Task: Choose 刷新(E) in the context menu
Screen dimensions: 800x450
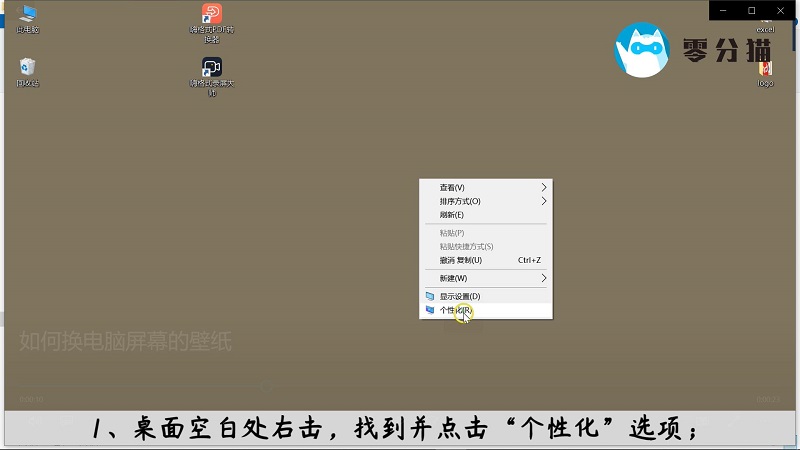Action: coord(452,215)
